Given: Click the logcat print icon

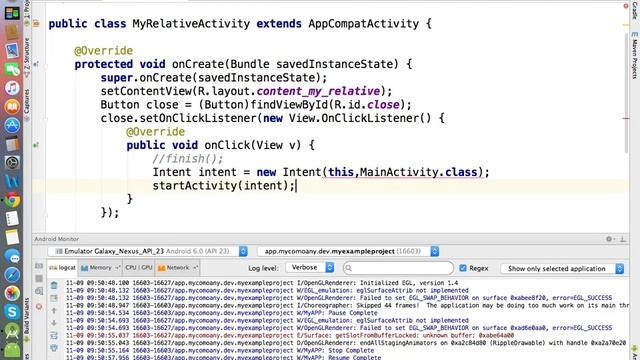Looking at the screenshot, I should (x=54, y=348).
